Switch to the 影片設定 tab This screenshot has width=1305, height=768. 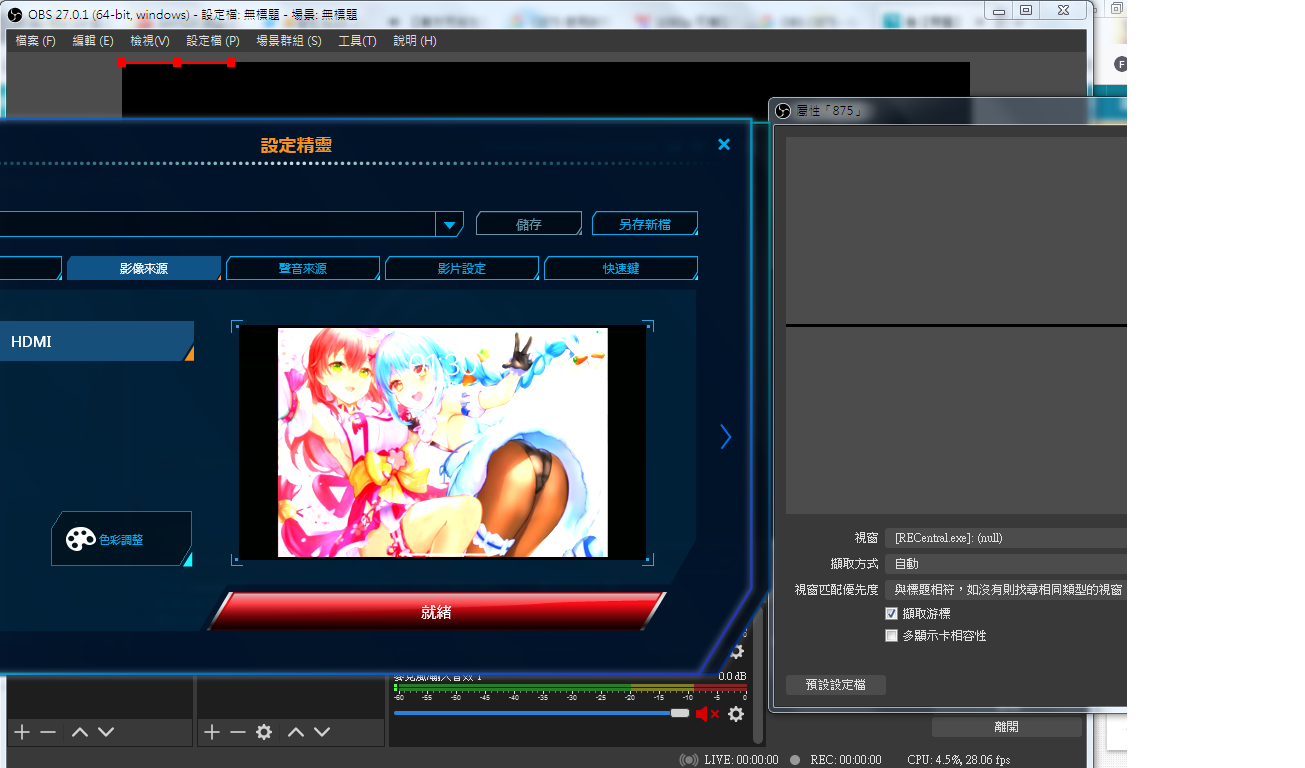(462, 268)
